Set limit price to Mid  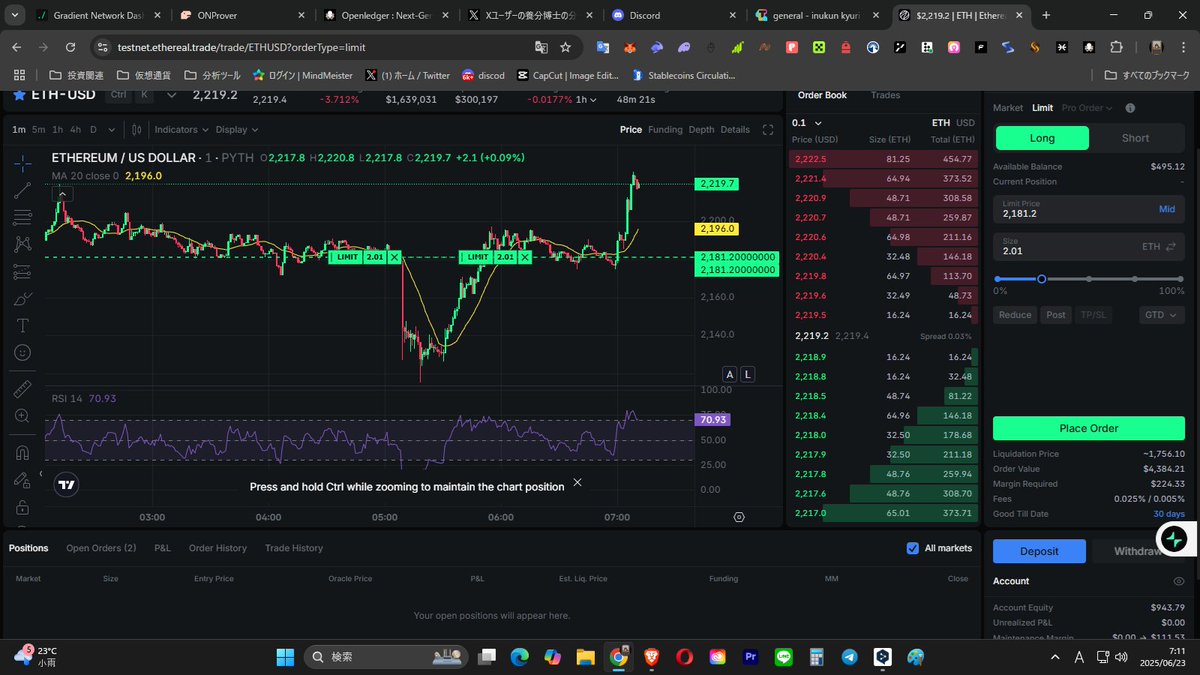1167,209
